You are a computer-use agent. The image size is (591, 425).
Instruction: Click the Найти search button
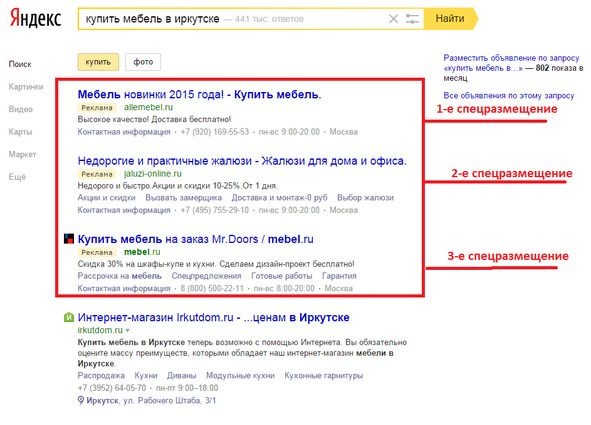pos(450,19)
